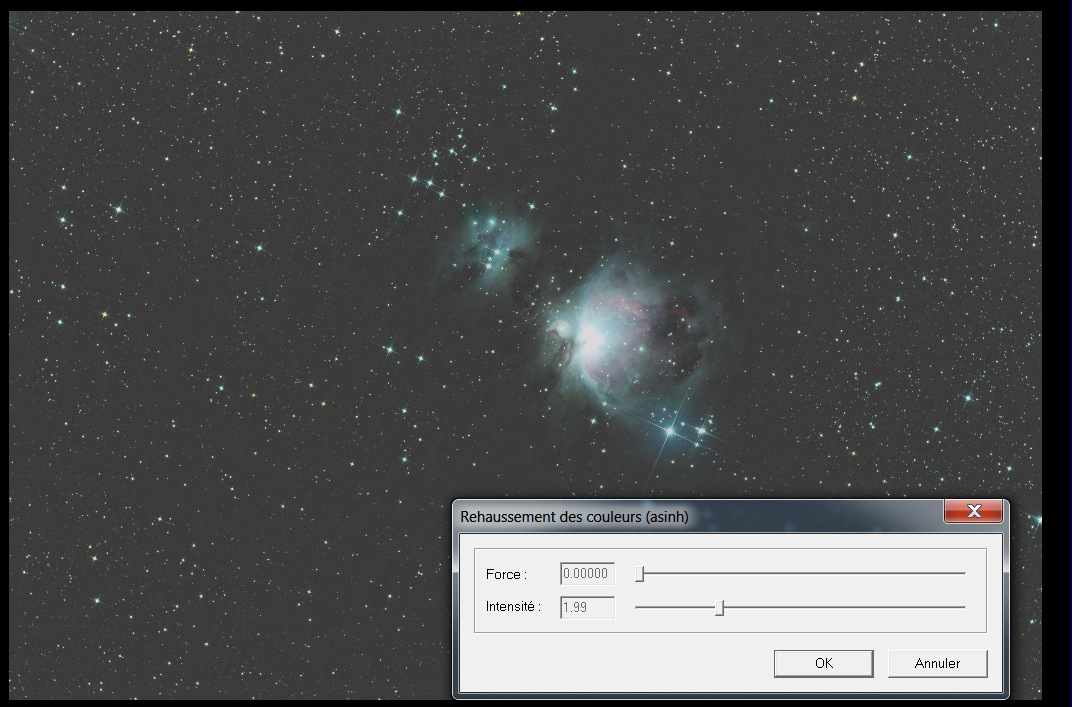The width and height of the screenshot is (1072, 707).
Task: Close the Rehaussement des couleurs dialog
Action: tap(973, 512)
